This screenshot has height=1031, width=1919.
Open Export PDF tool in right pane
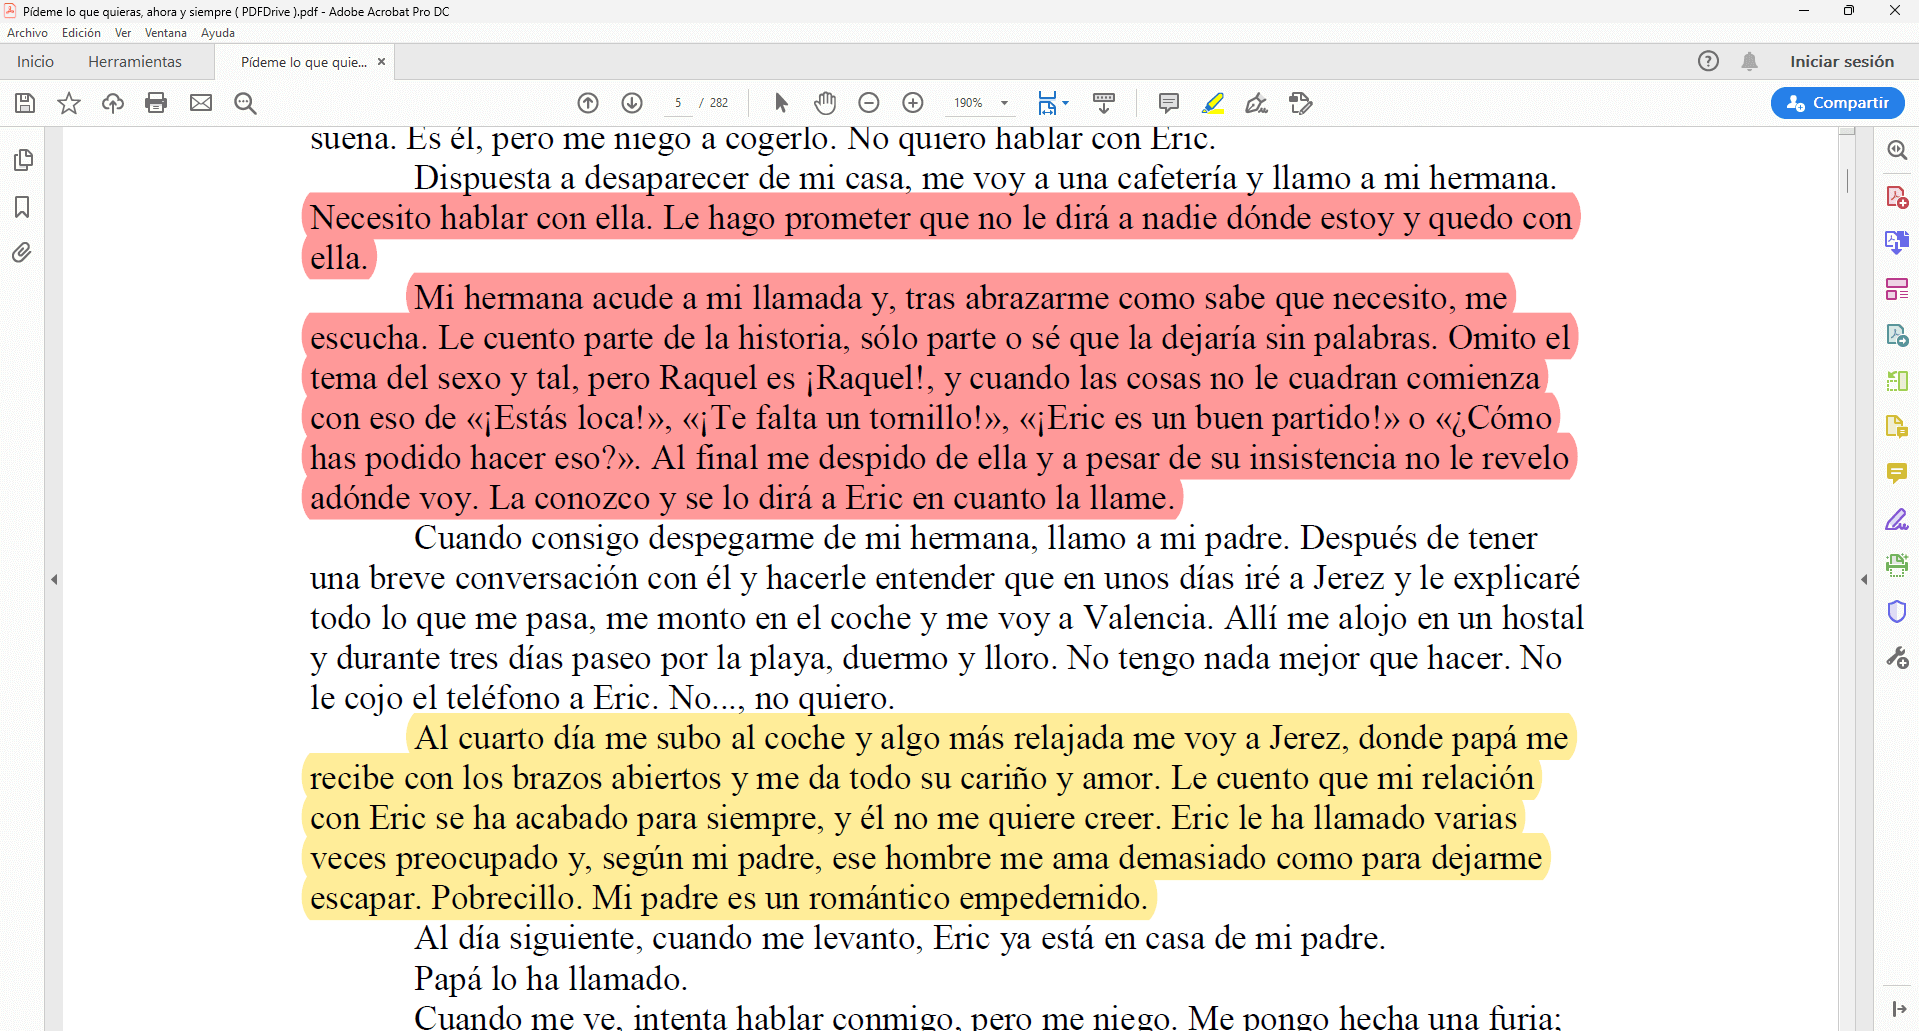click(x=1897, y=335)
